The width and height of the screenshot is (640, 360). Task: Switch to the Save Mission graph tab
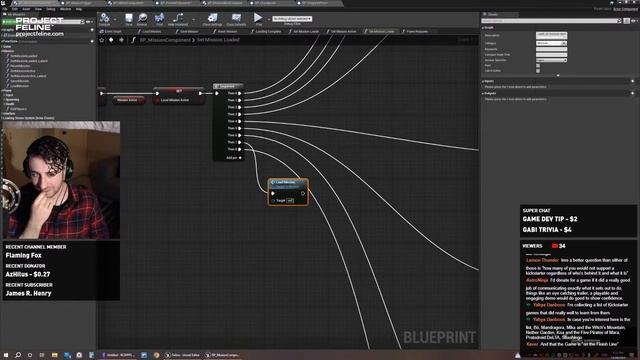tap(189, 31)
